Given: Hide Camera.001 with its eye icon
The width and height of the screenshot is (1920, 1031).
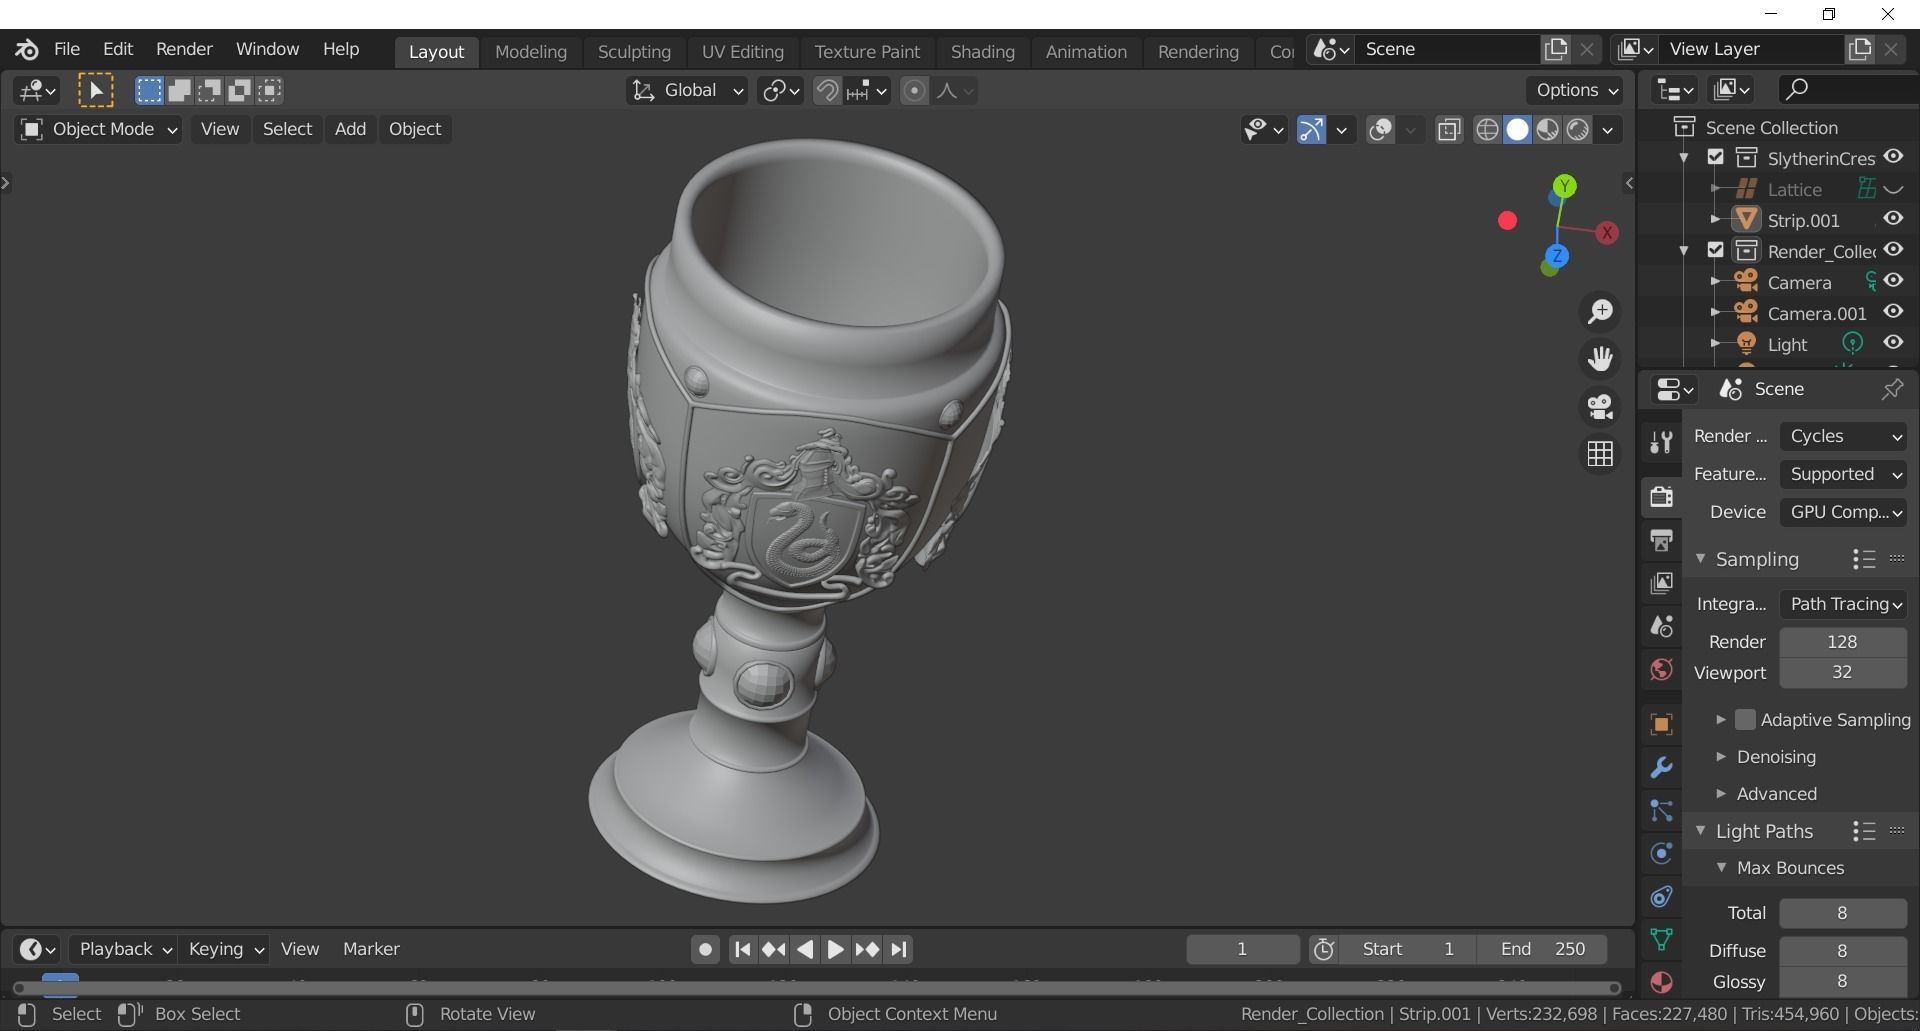Looking at the screenshot, I should [1893, 312].
